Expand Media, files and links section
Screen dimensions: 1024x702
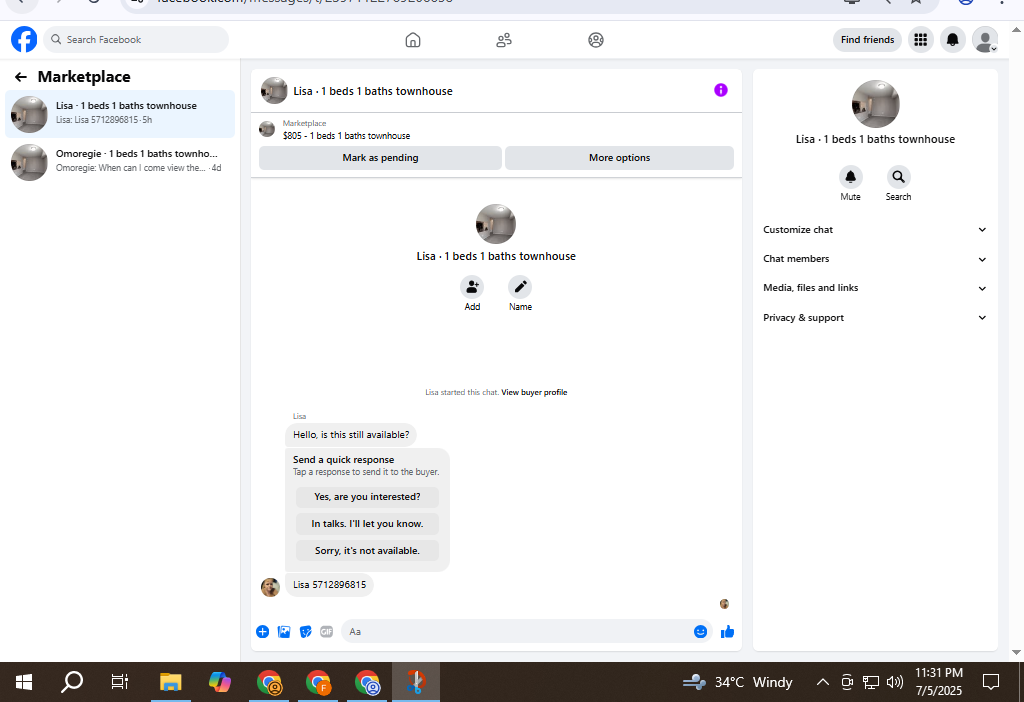pyautogui.click(x=875, y=288)
